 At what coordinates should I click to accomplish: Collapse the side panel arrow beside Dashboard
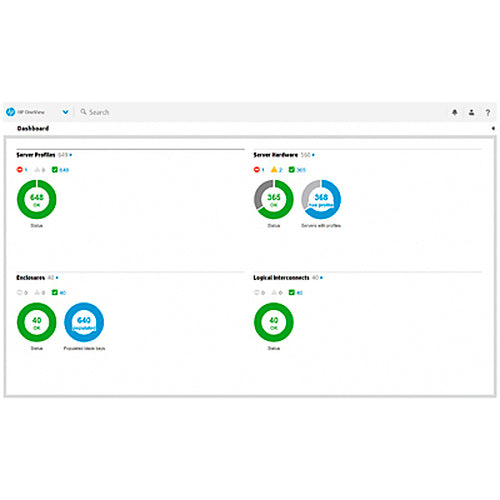pyautogui.click(x=493, y=128)
